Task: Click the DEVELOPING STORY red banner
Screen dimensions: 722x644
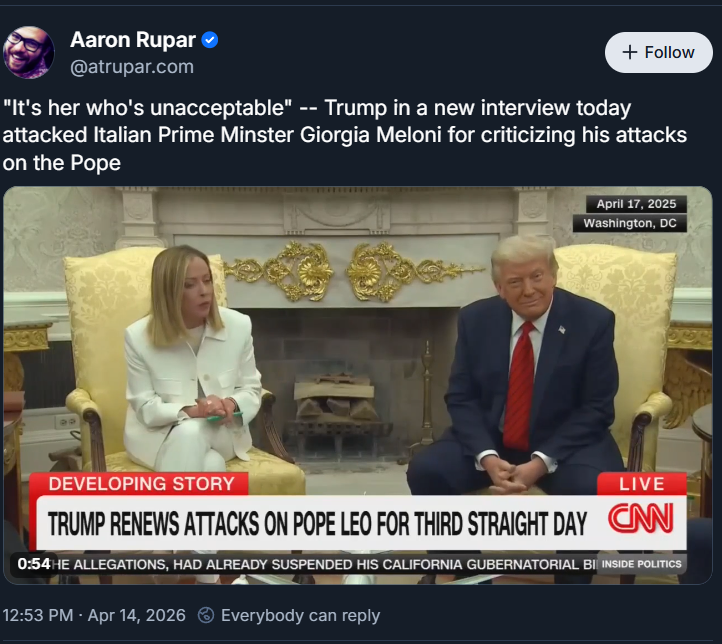Action: click(141, 484)
